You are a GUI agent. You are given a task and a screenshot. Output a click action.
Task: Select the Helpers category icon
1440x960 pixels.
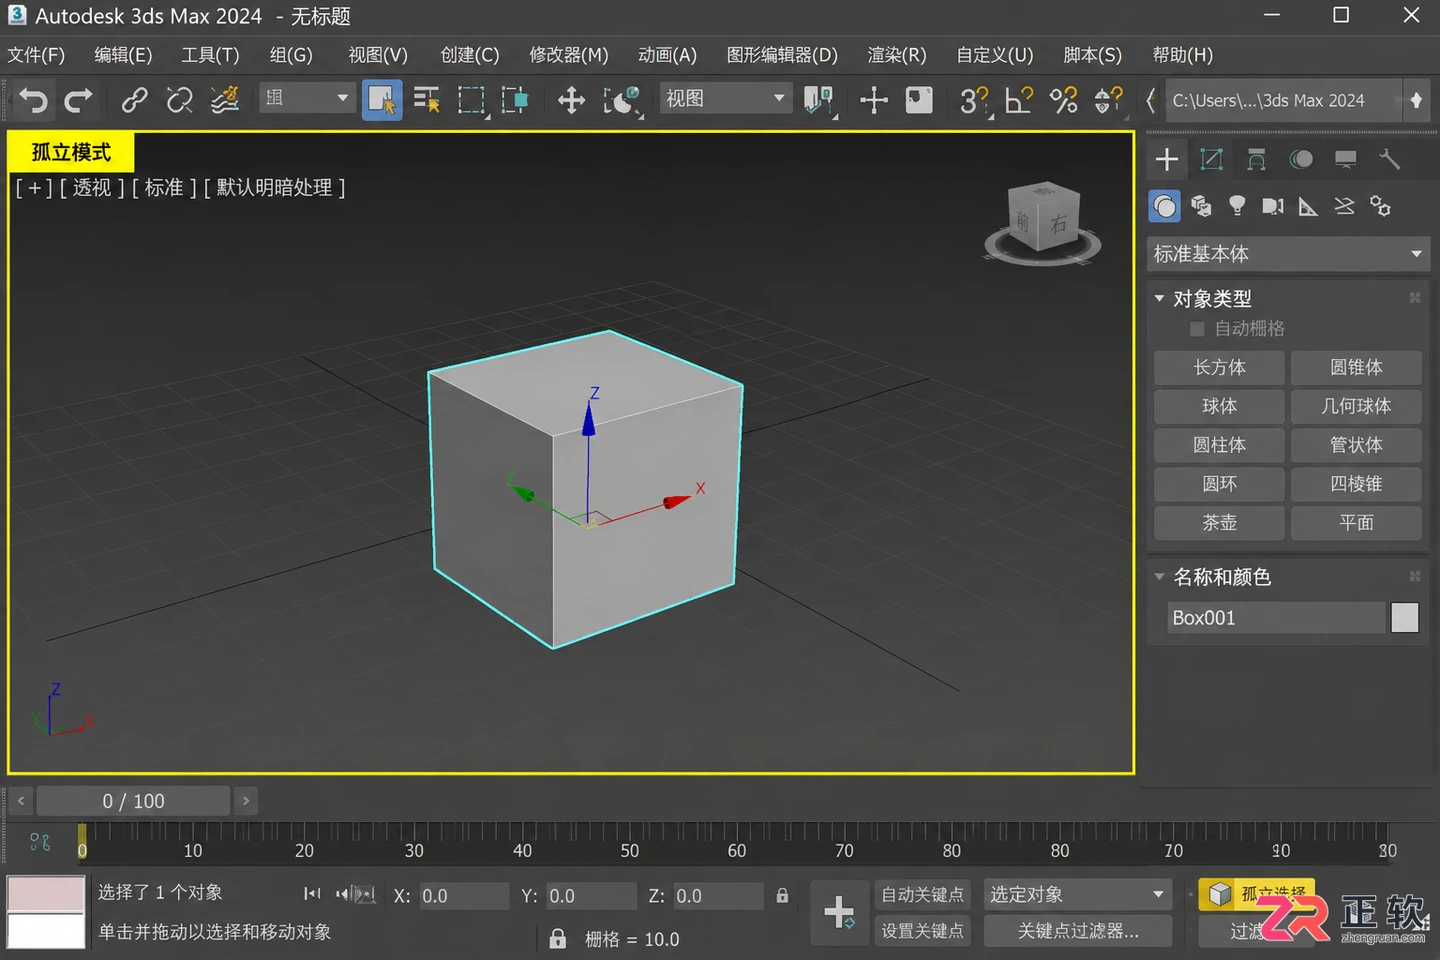point(1308,206)
